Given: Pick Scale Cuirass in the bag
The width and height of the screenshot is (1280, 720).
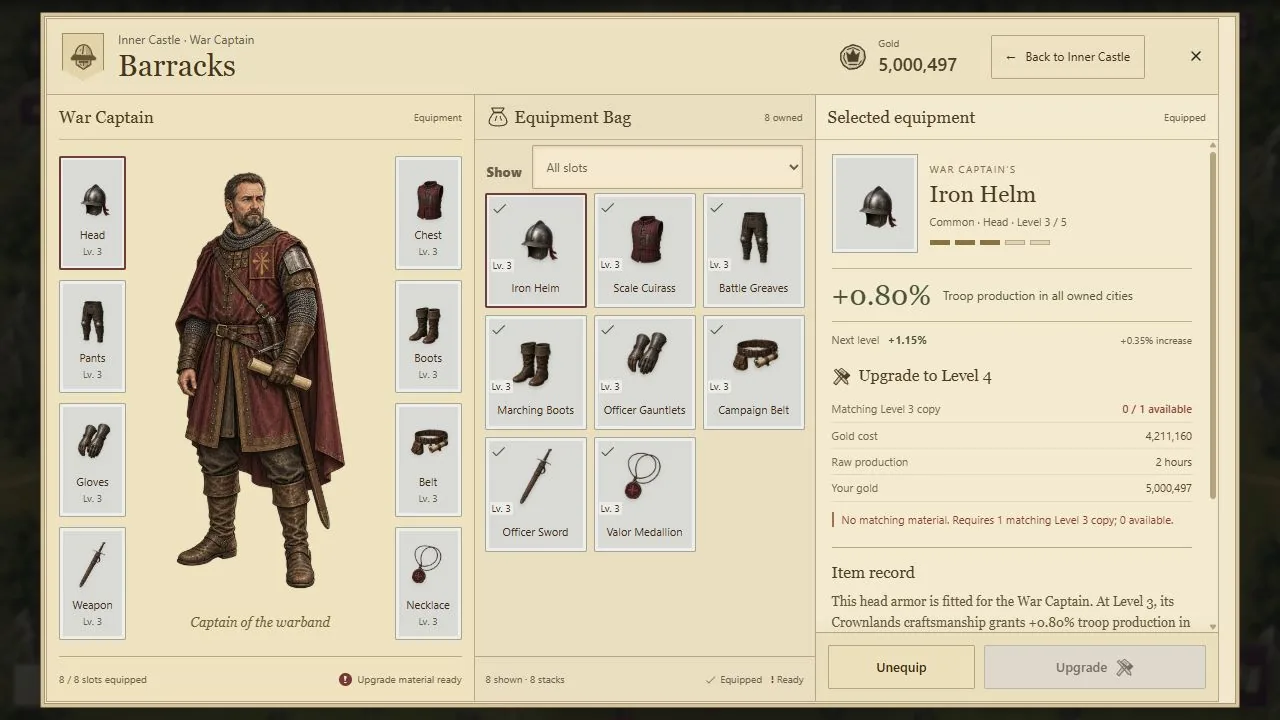Looking at the screenshot, I should click(x=645, y=250).
